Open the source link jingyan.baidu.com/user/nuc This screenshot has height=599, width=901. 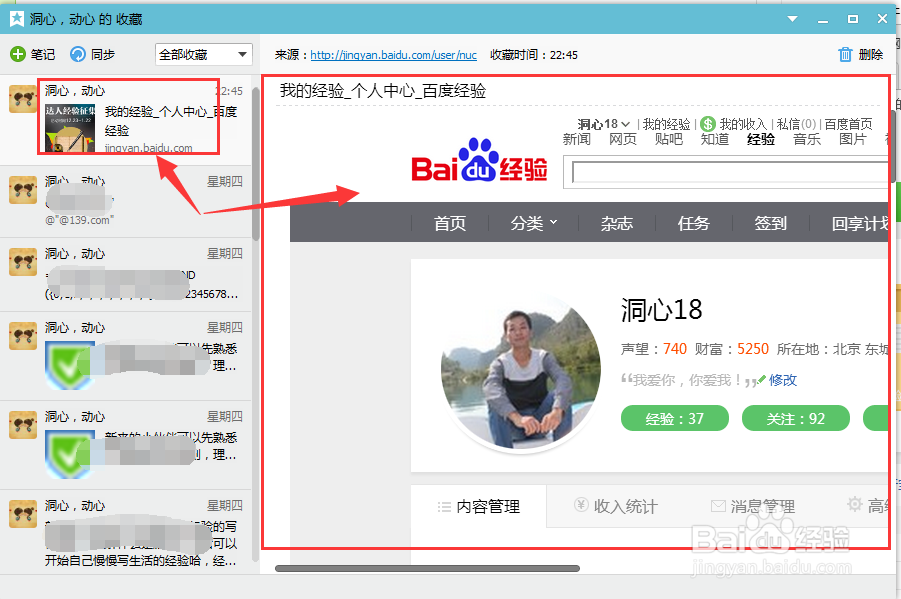tap(395, 52)
